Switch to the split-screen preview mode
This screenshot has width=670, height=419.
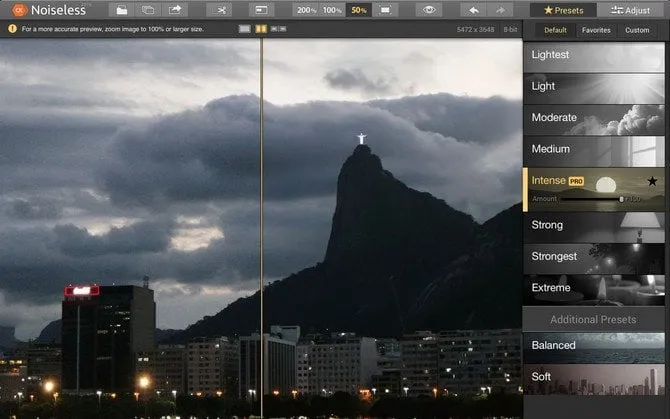point(261,29)
